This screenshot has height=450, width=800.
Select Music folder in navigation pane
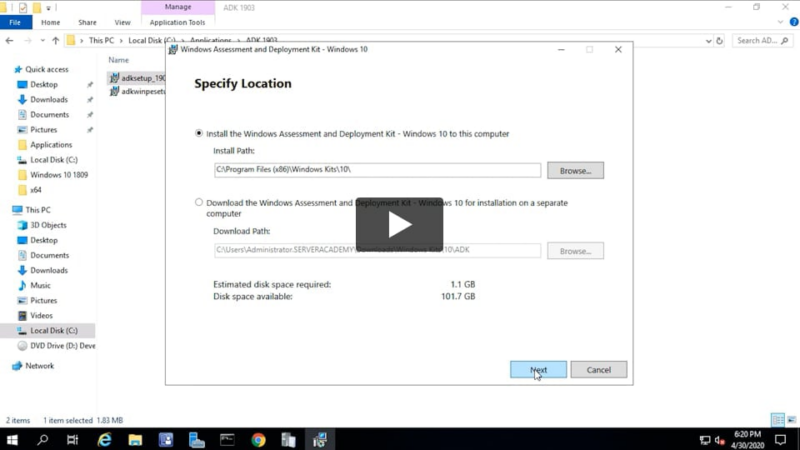(x=40, y=285)
